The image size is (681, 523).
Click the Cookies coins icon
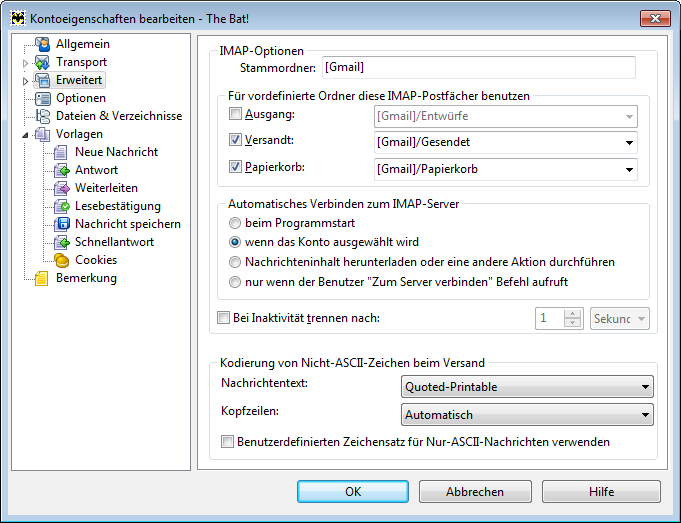[62, 260]
